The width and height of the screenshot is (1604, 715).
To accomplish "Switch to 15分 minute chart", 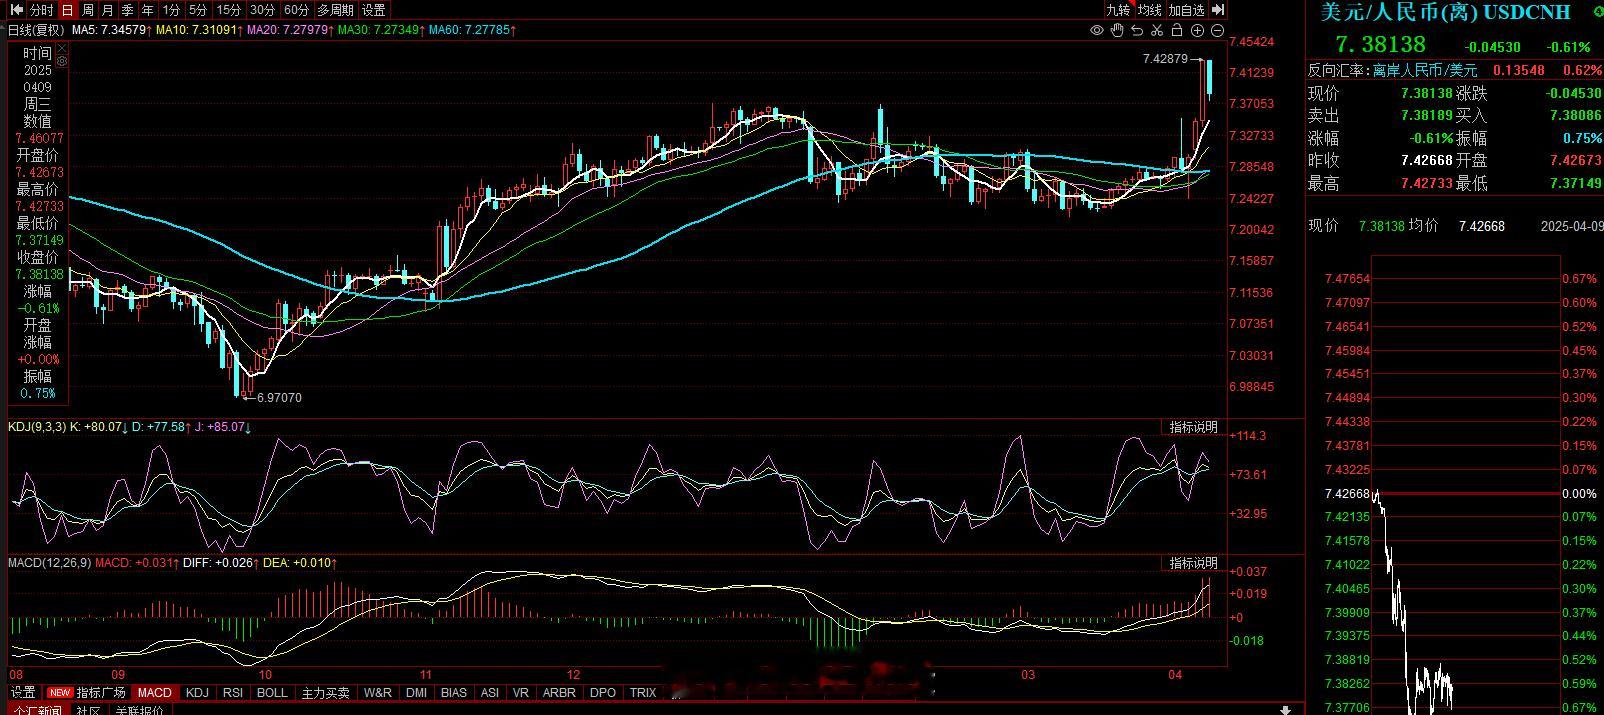I will 229,10.
